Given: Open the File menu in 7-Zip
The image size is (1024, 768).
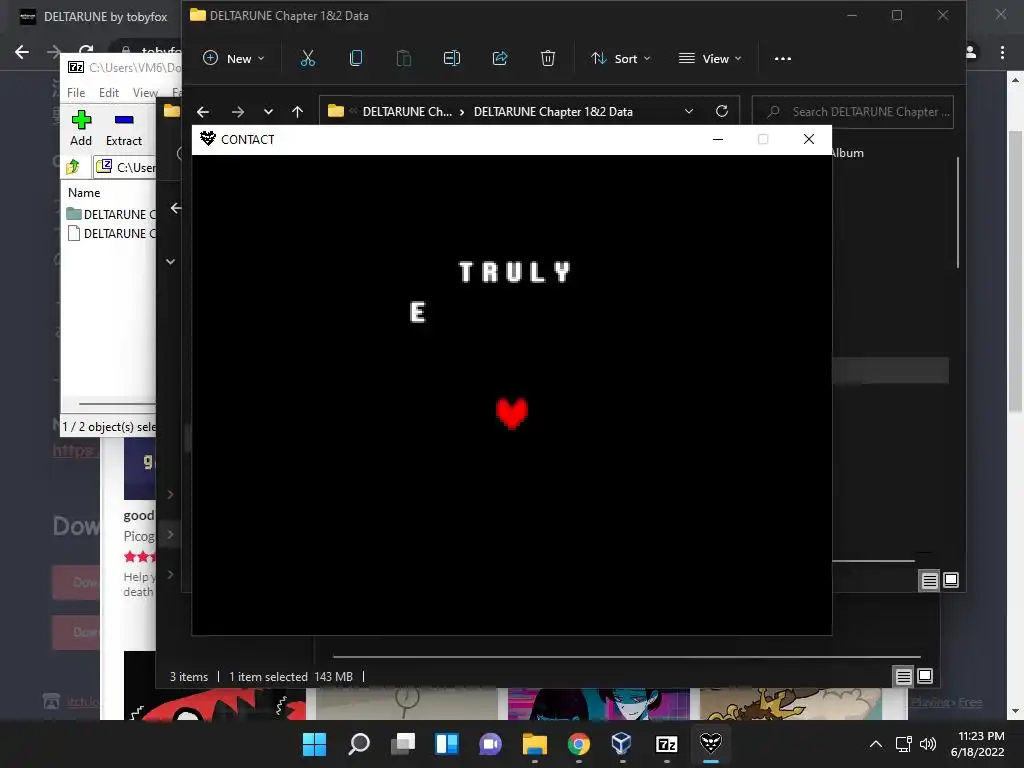Looking at the screenshot, I should 76,93.
